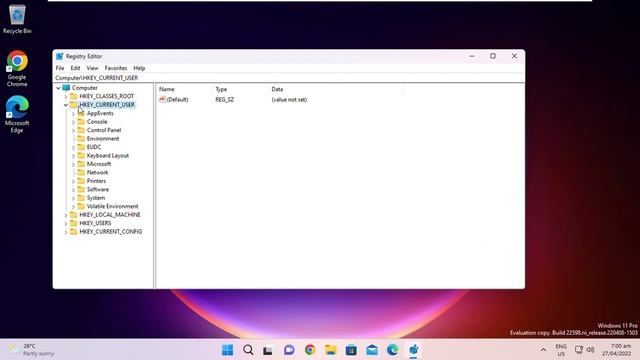The height and width of the screenshot is (360, 640).
Task: Expand HKEY_CLASSES_ROOT chevron
Action: click(66, 96)
